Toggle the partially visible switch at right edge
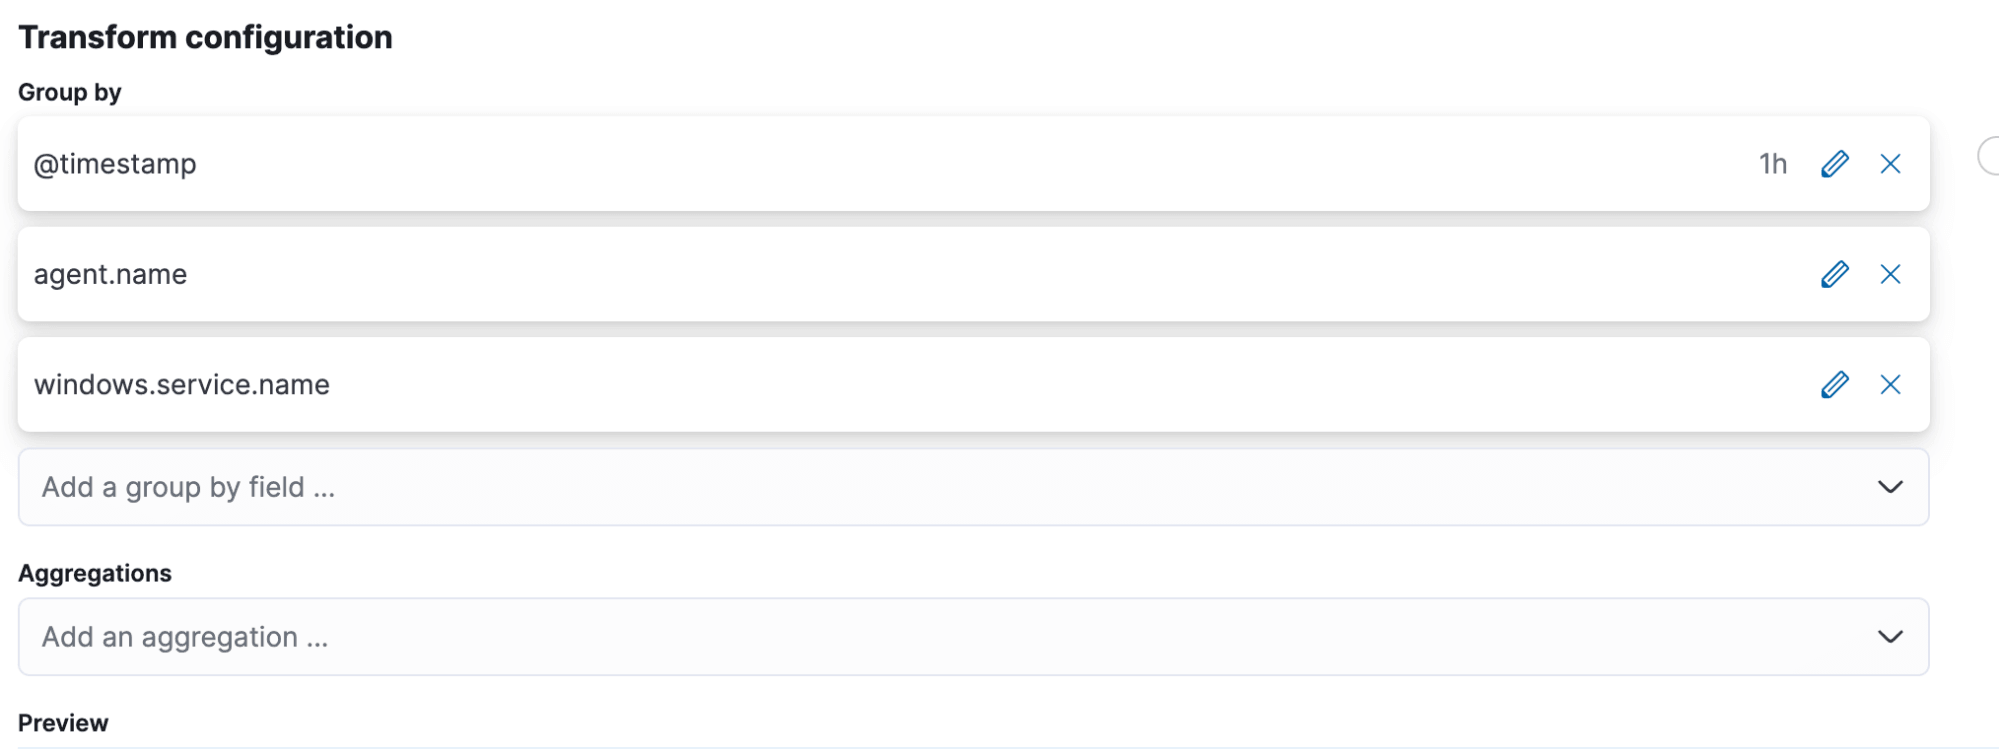 [1989, 157]
